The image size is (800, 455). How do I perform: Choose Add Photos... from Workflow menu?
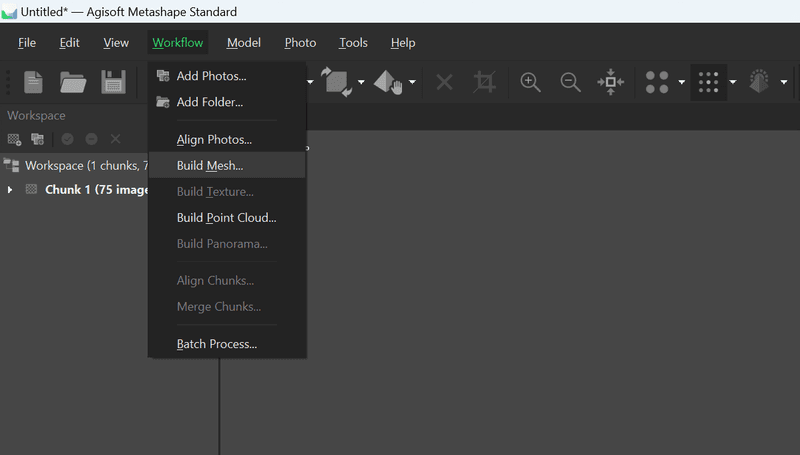coord(228,76)
